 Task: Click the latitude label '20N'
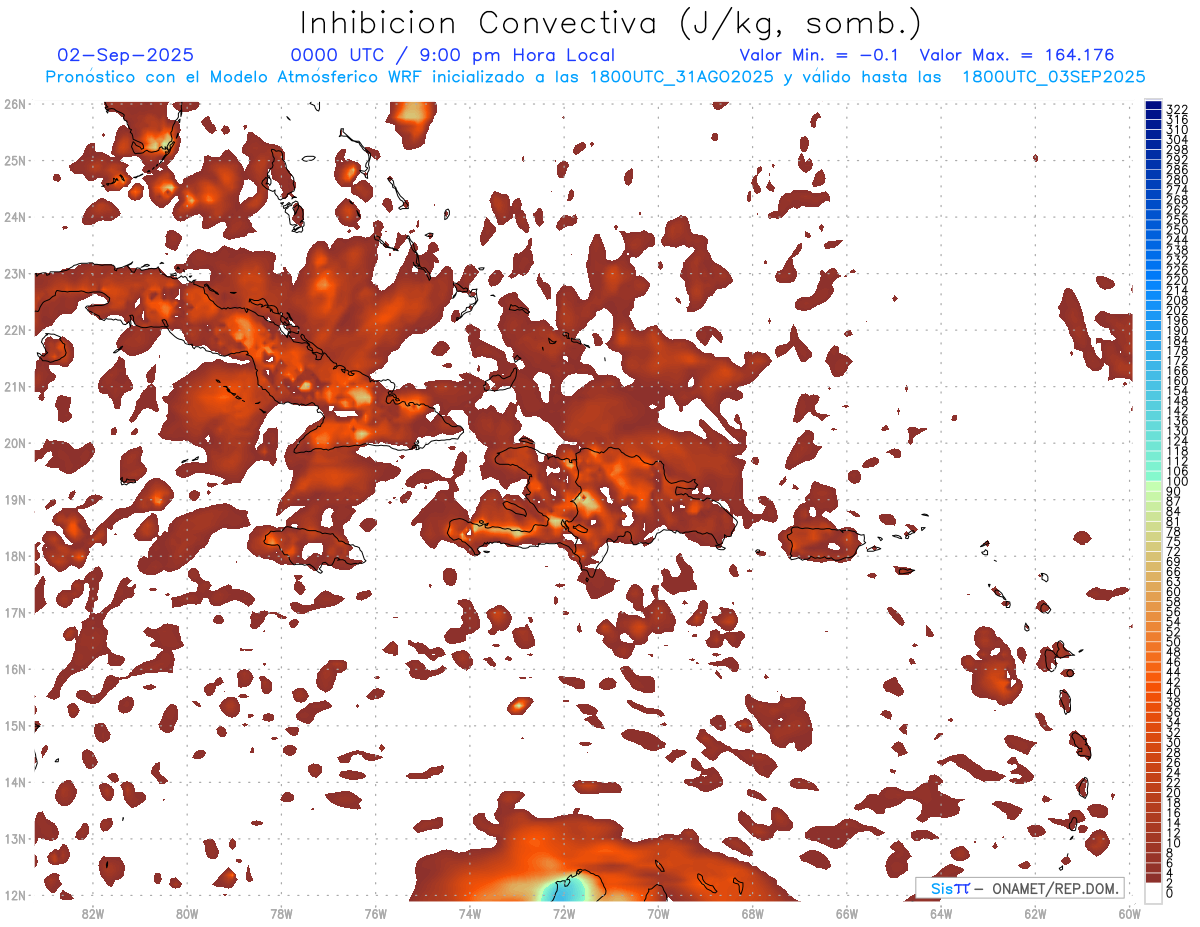click(14, 443)
